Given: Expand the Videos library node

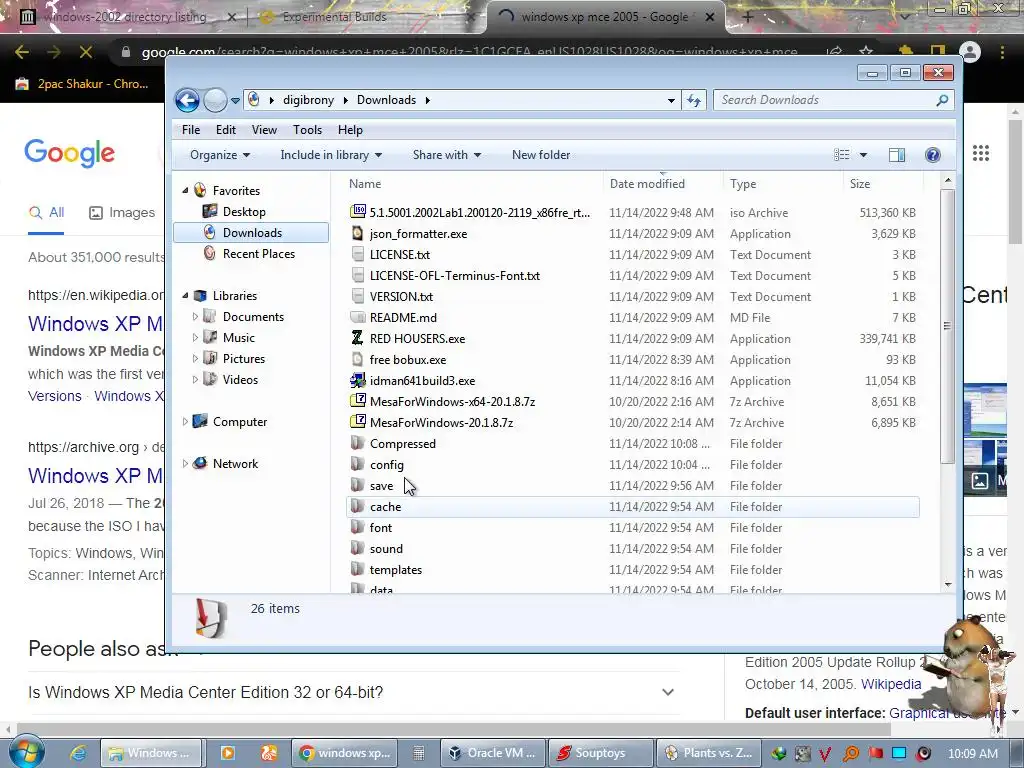Looking at the screenshot, I should [x=195, y=379].
